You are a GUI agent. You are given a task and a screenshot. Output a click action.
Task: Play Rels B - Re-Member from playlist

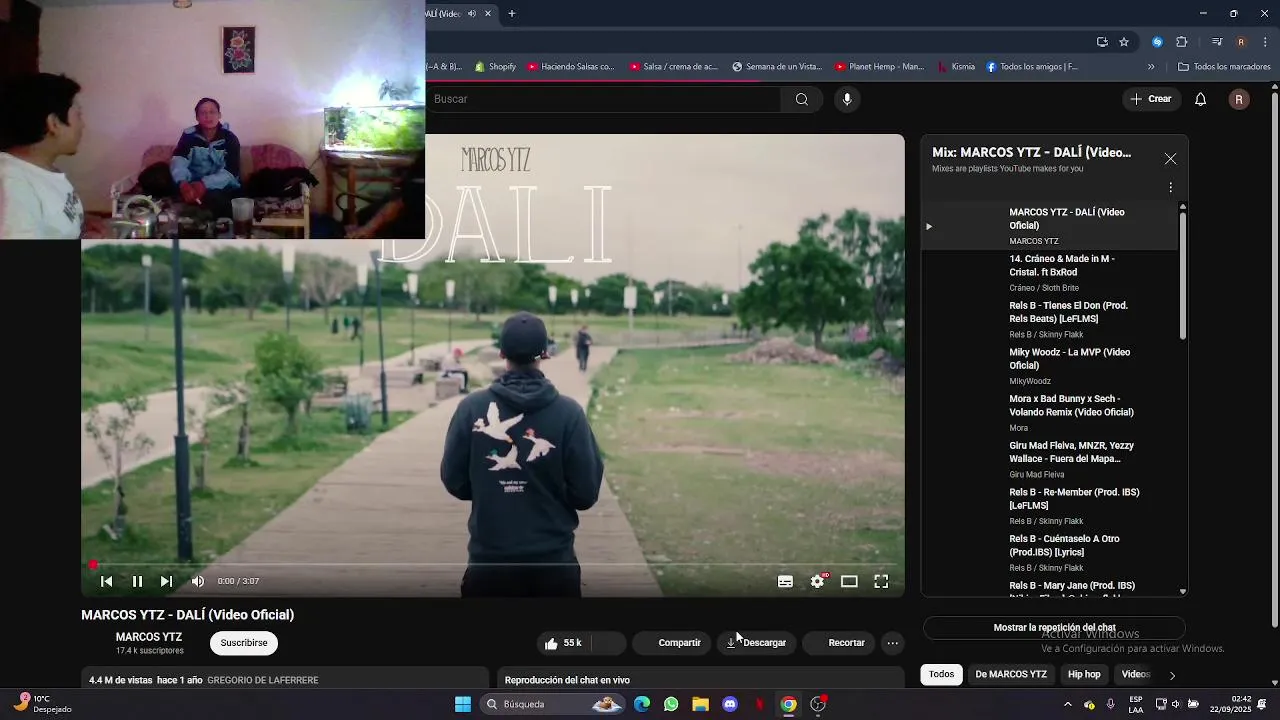[x=1048, y=506]
